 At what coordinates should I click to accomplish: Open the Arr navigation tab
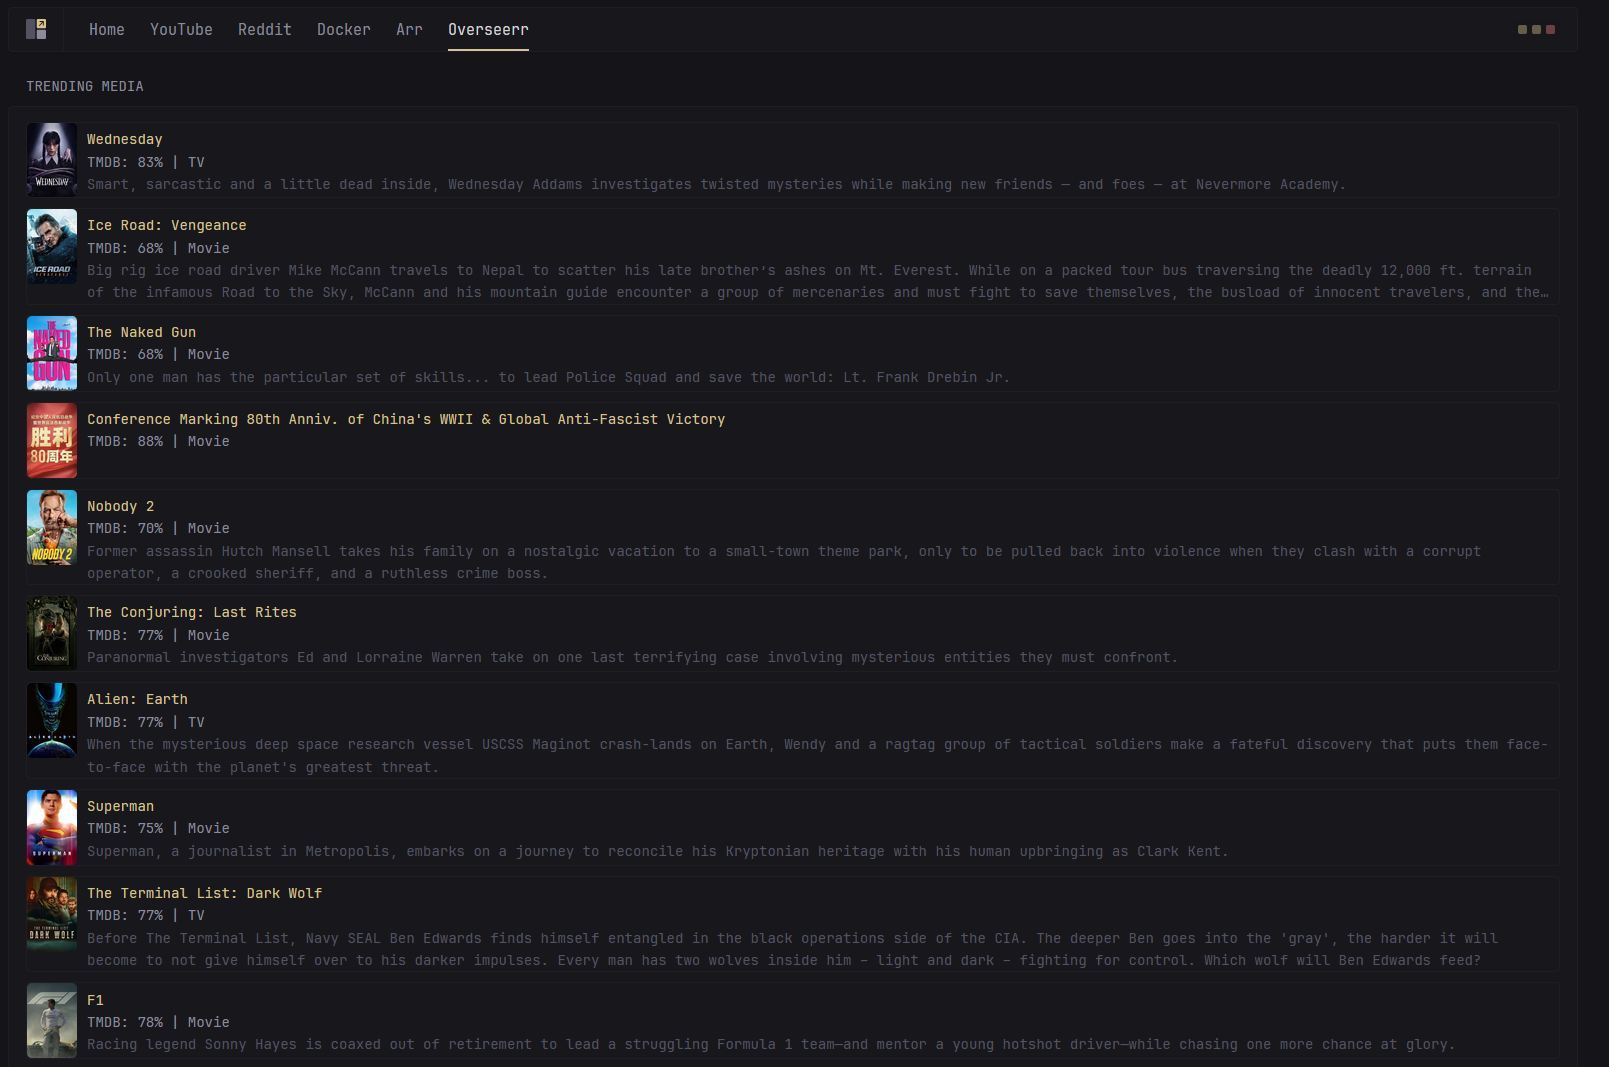[x=409, y=29]
